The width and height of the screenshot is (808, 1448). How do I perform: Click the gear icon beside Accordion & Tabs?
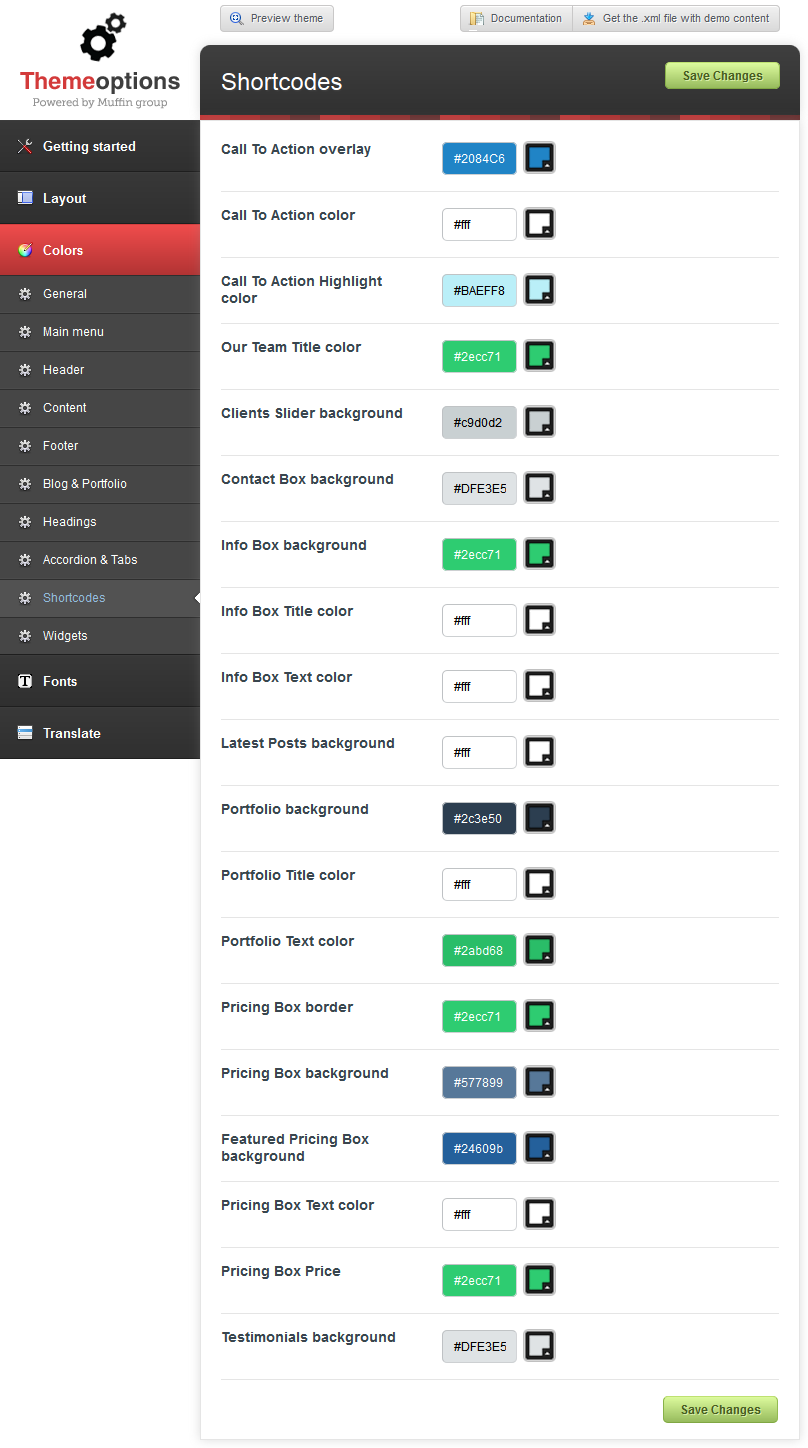coord(25,560)
